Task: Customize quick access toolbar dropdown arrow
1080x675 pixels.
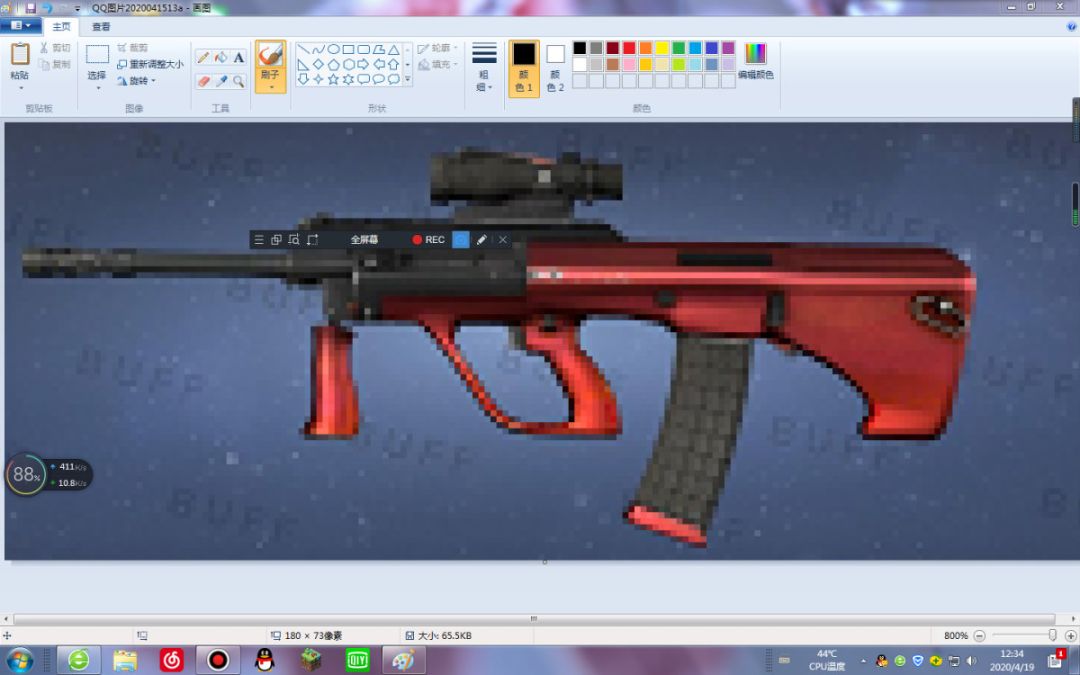Action: [77, 8]
